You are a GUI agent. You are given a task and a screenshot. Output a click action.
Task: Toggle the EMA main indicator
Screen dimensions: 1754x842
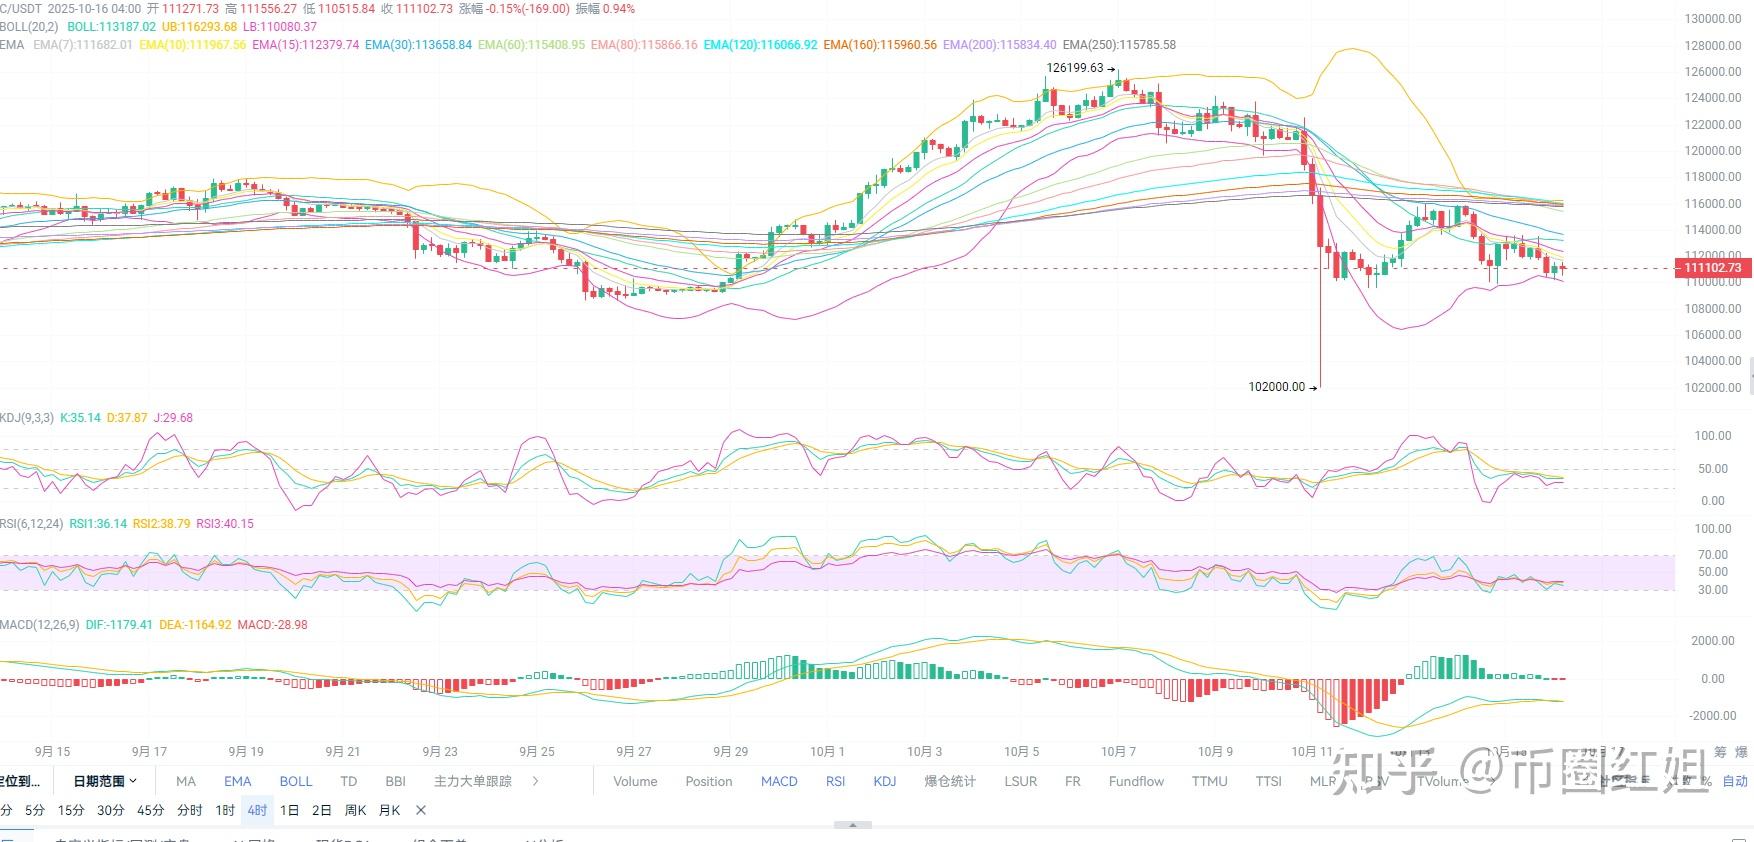237,781
